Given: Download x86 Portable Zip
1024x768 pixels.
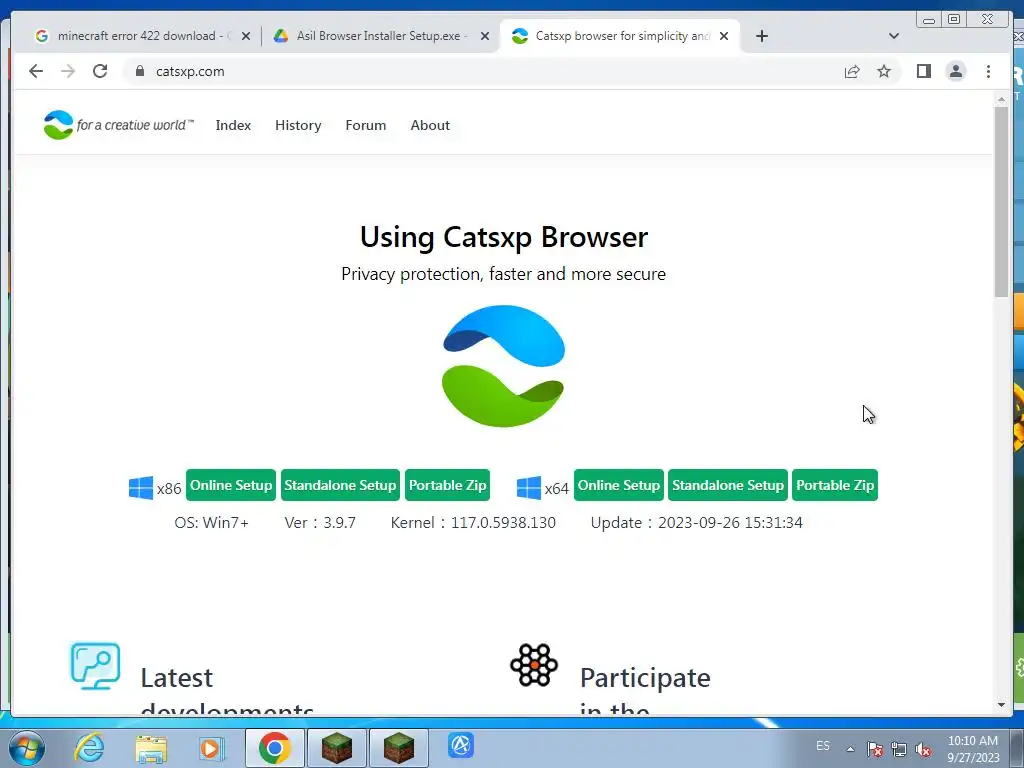Looking at the screenshot, I should (x=447, y=485).
